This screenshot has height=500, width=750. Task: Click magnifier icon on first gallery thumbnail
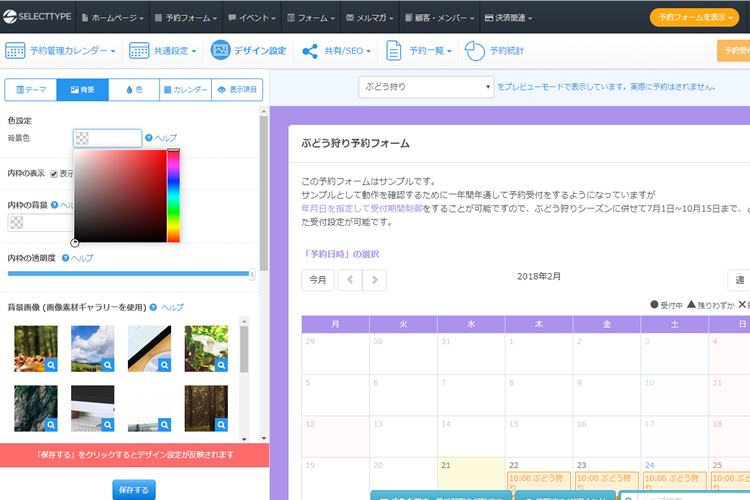click(x=51, y=367)
